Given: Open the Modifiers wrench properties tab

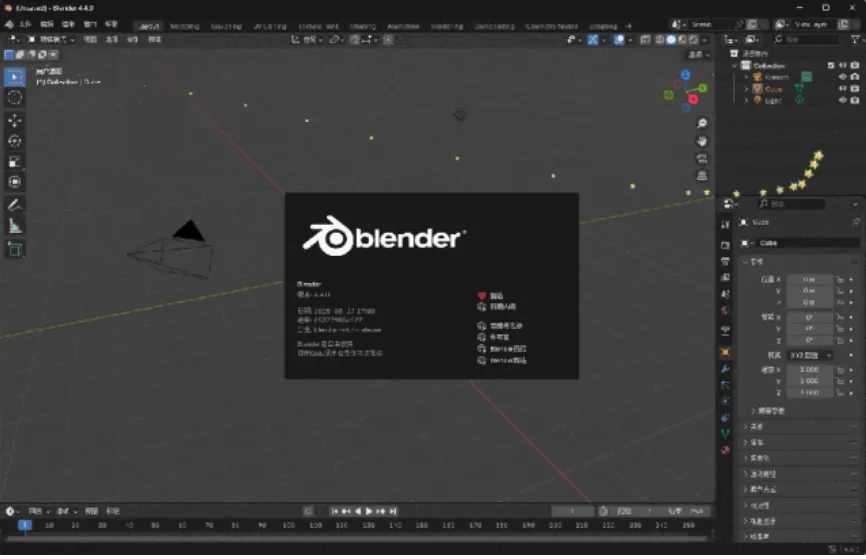Looking at the screenshot, I should [725, 368].
